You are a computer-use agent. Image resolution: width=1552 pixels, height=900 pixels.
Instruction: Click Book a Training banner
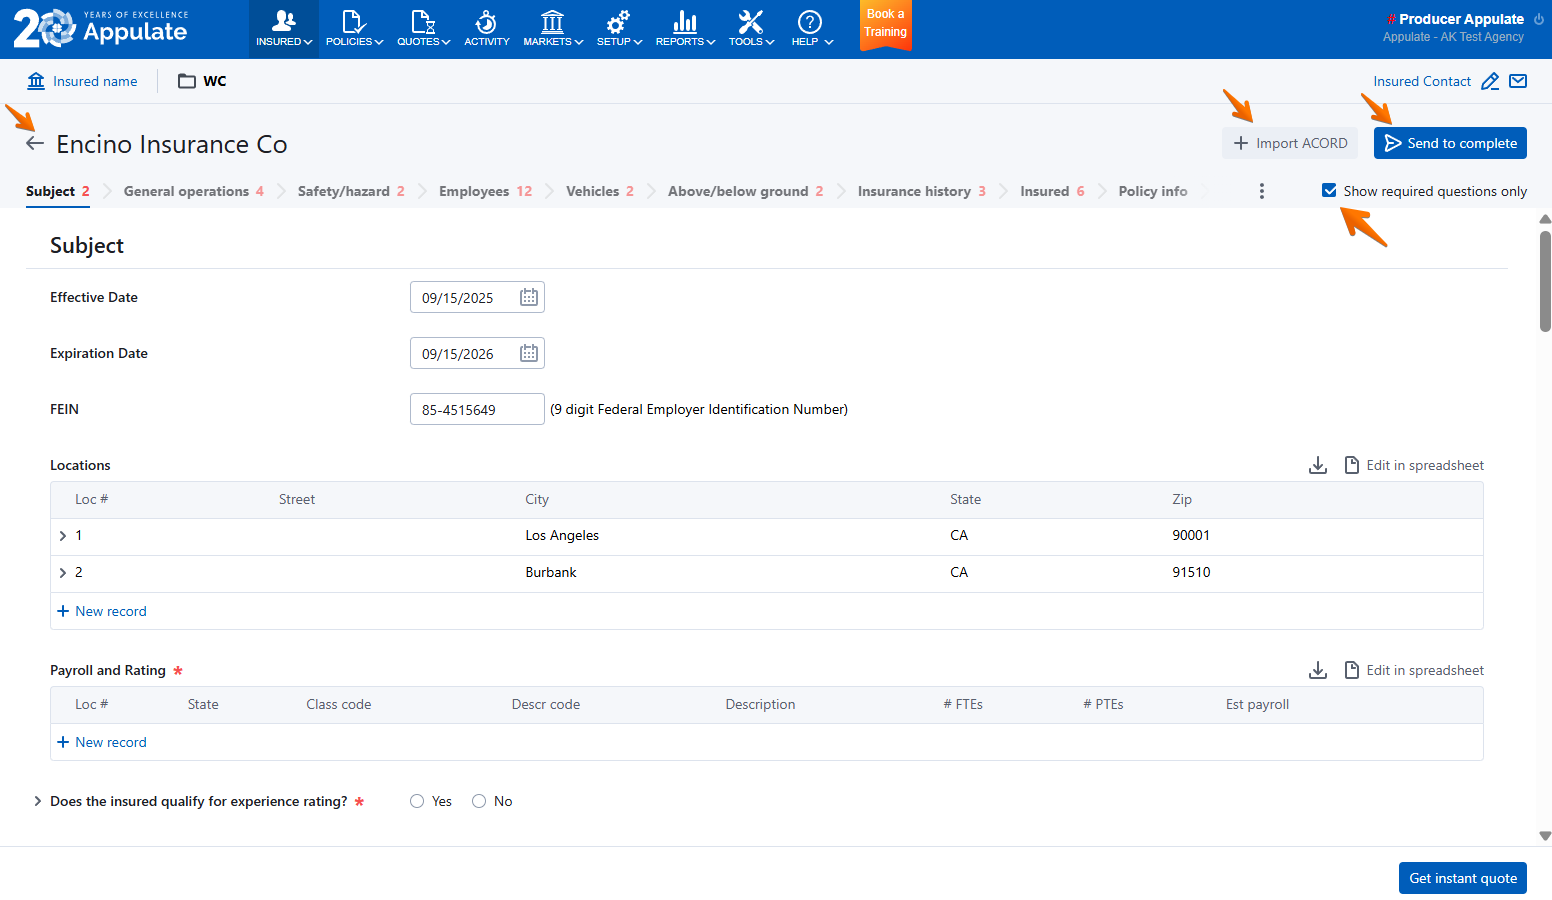tap(885, 24)
